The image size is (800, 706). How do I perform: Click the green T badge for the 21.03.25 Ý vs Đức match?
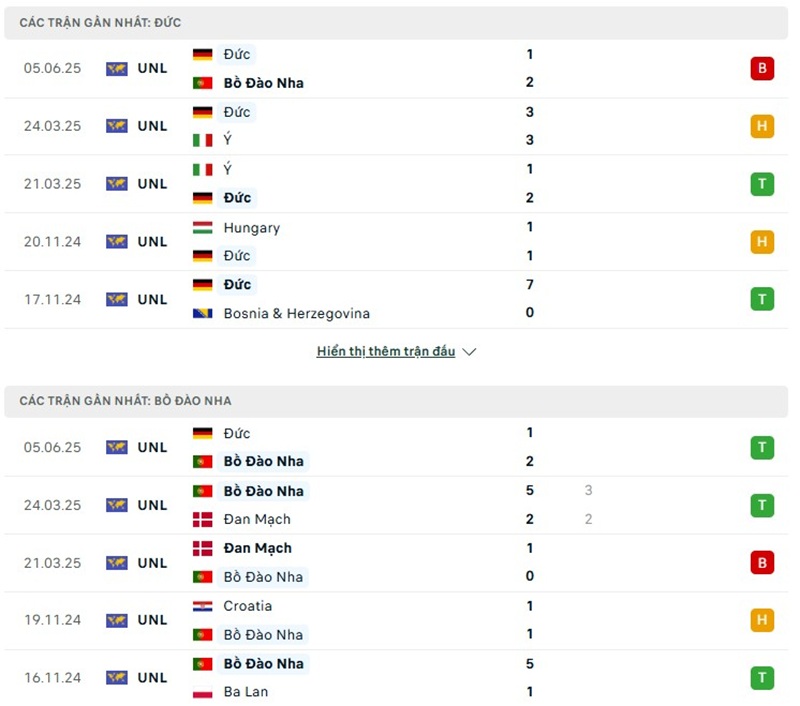click(762, 184)
